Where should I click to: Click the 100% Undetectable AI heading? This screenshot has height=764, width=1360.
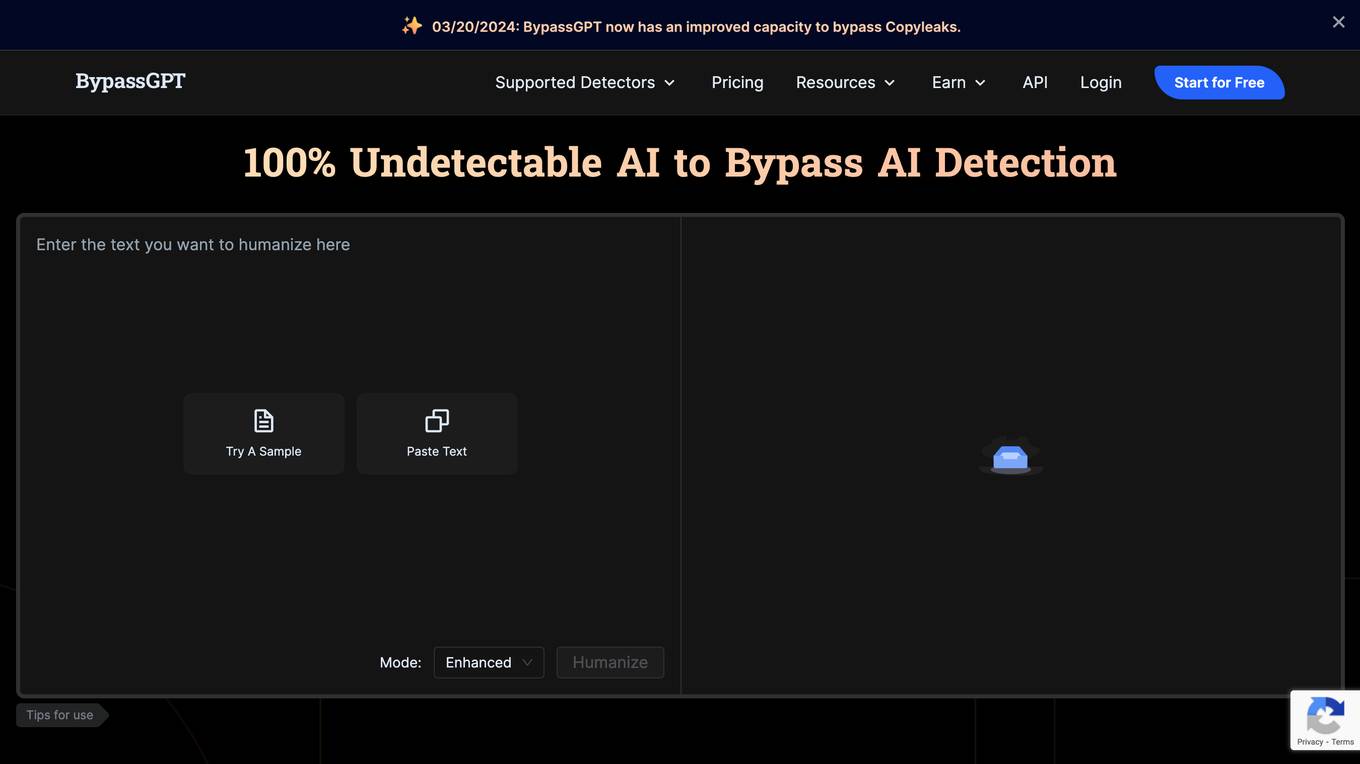[x=680, y=162]
